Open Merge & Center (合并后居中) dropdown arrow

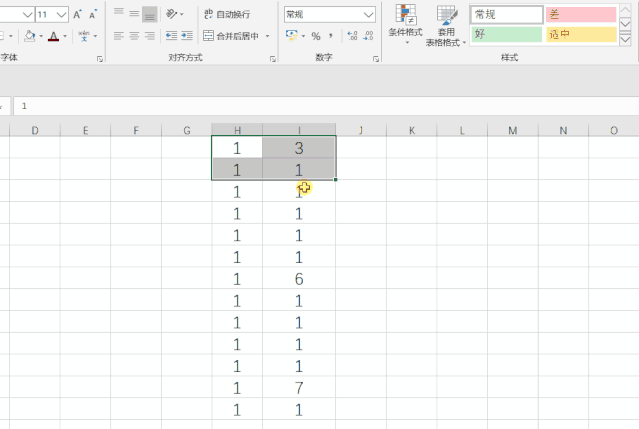(267, 36)
